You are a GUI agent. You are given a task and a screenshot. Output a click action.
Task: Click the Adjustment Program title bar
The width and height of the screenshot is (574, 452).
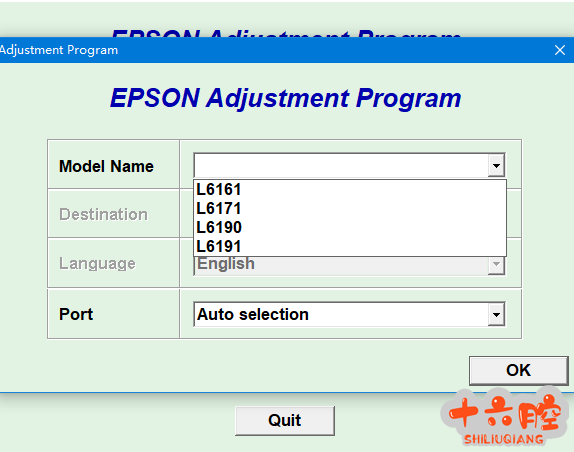(x=275, y=50)
